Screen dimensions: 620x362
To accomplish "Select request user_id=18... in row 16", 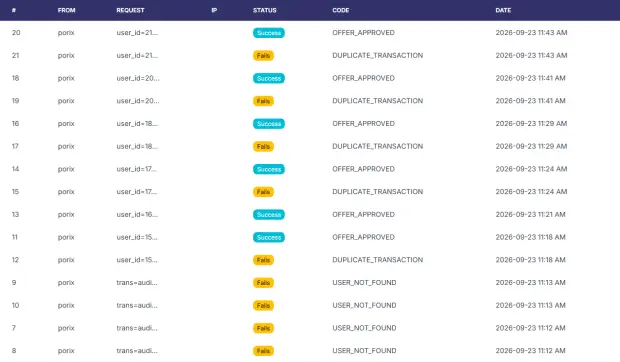I will tap(137, 124).
